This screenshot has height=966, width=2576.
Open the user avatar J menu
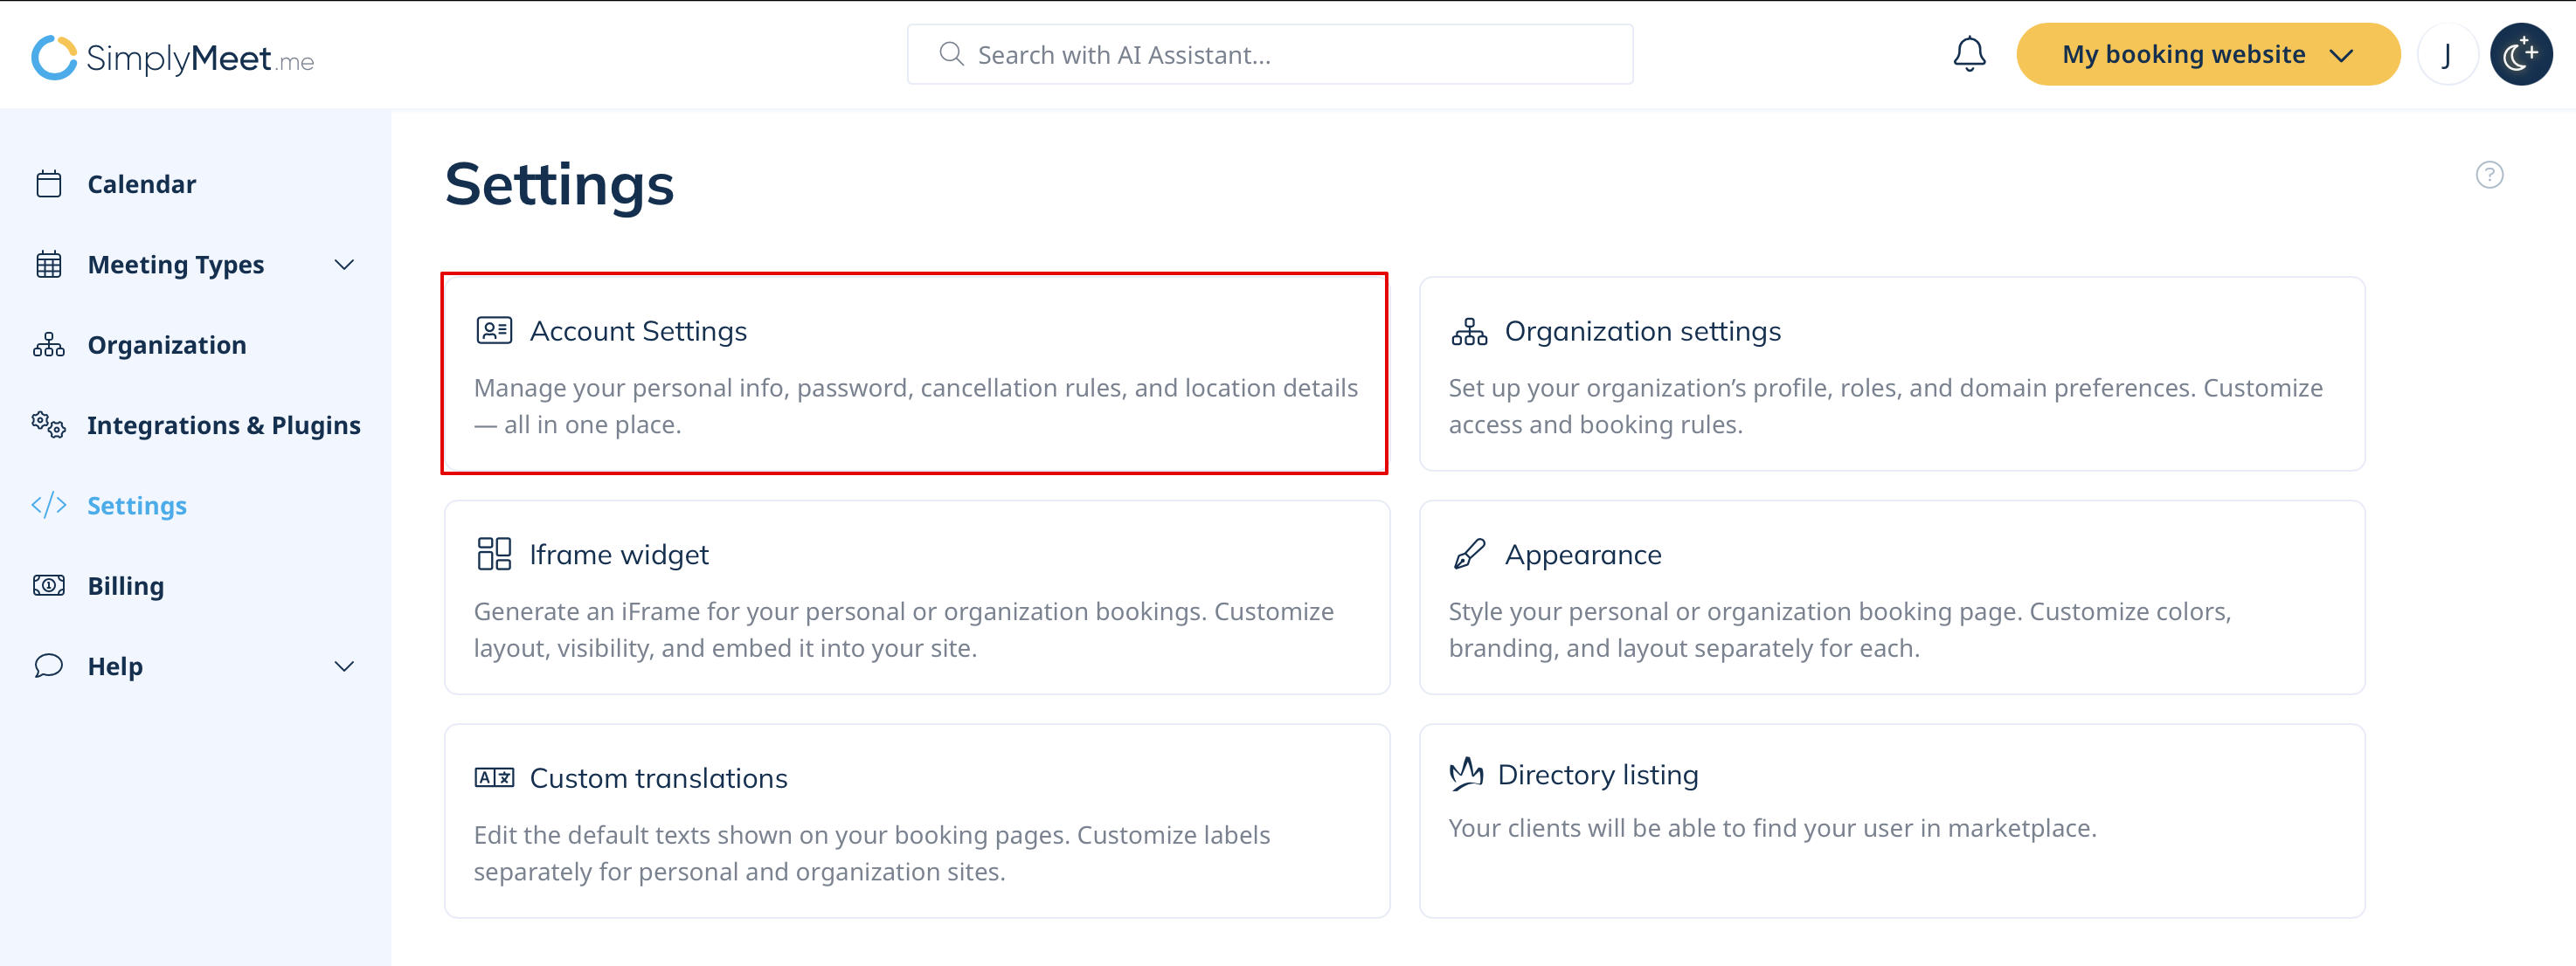coord(2446,55)
